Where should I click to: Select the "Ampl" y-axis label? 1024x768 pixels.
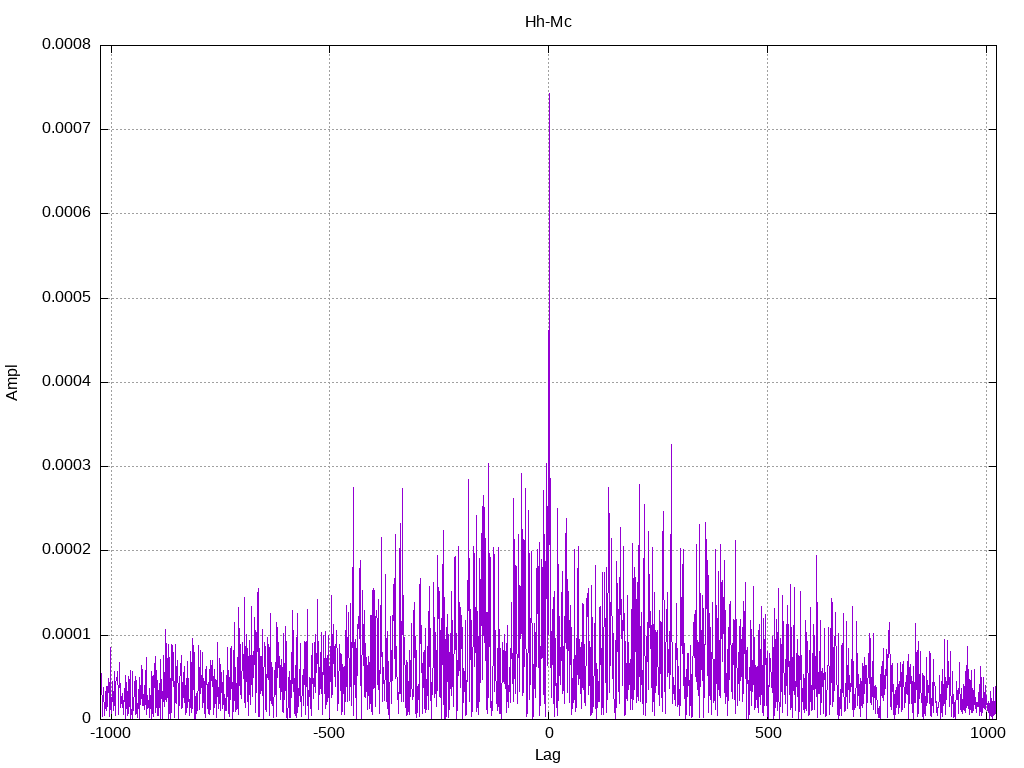click(12, 382)
